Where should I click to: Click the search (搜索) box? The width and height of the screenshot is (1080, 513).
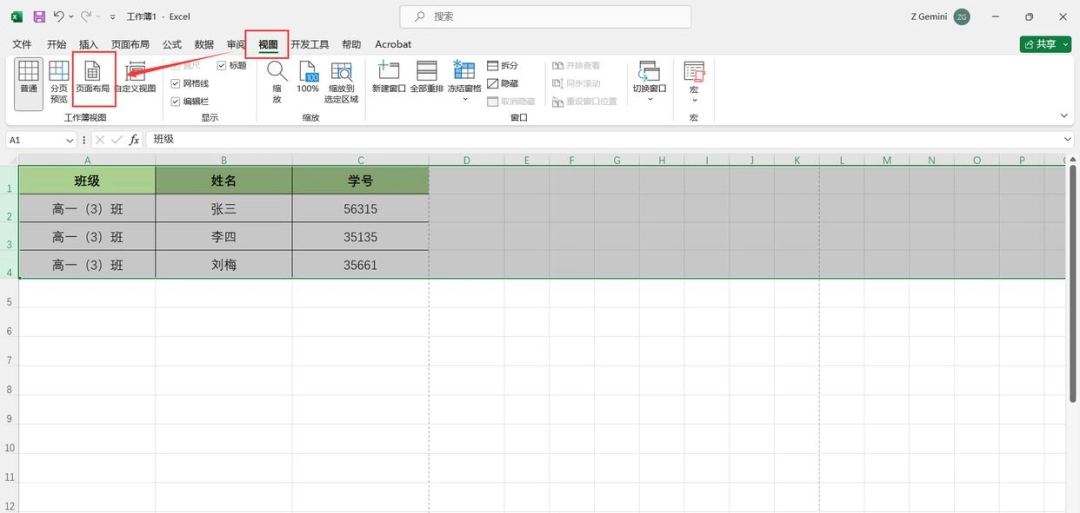546,17
